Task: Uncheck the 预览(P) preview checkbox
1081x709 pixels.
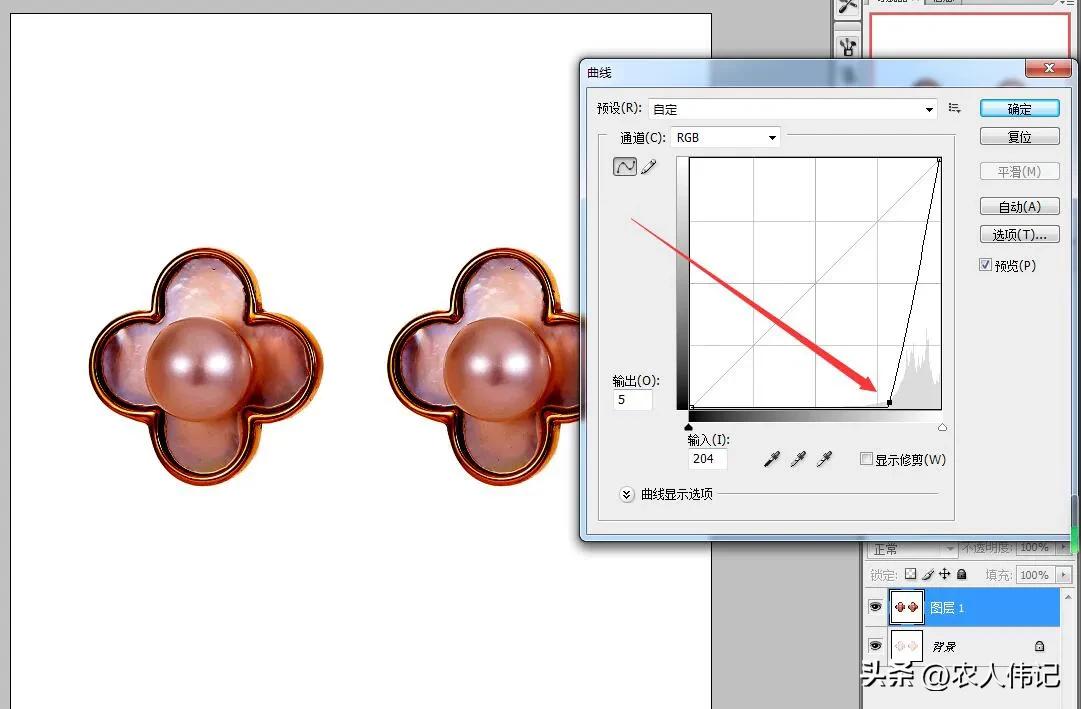Action: 986,265
